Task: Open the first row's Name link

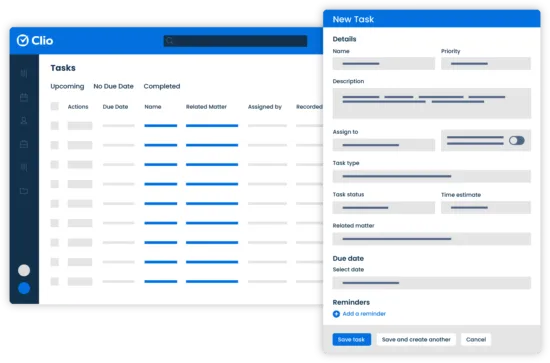Action: pyautogui.click(x=161, y=126)
